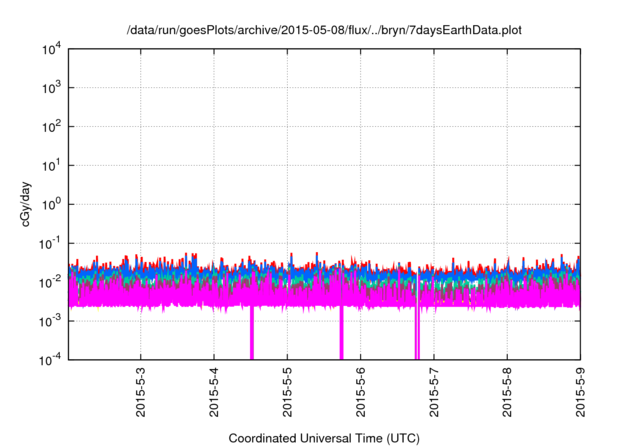Click the 2015-5-5 date label
Screen dimensions: 640x448
287,392
